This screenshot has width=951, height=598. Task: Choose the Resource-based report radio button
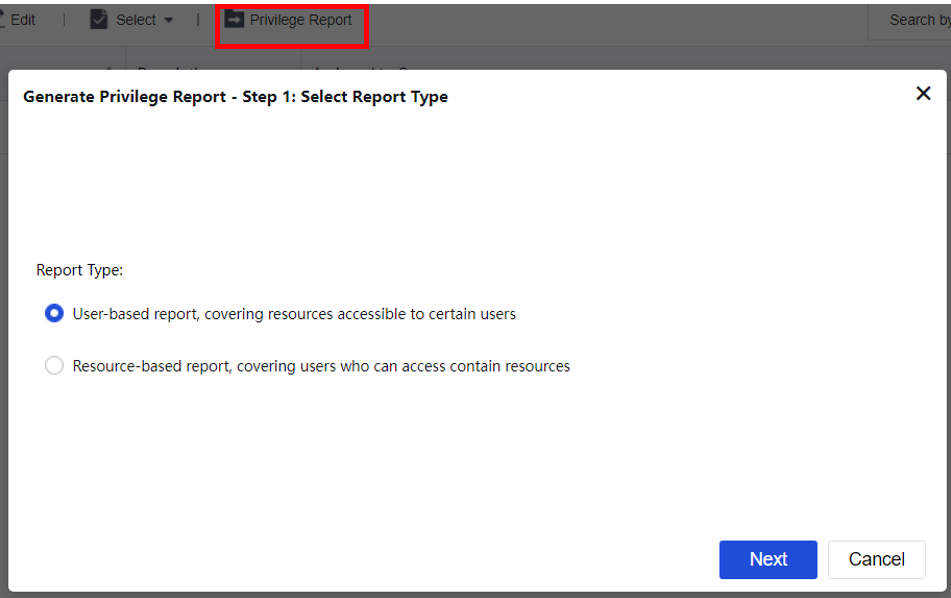pyautogui.click(x=54, y=366)
